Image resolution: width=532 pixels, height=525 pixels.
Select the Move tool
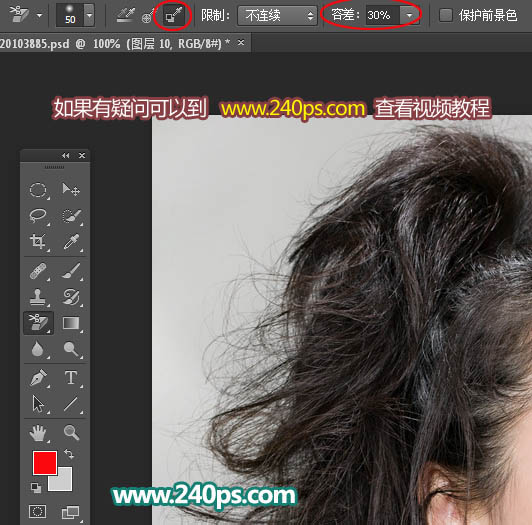tap(71, 190)
